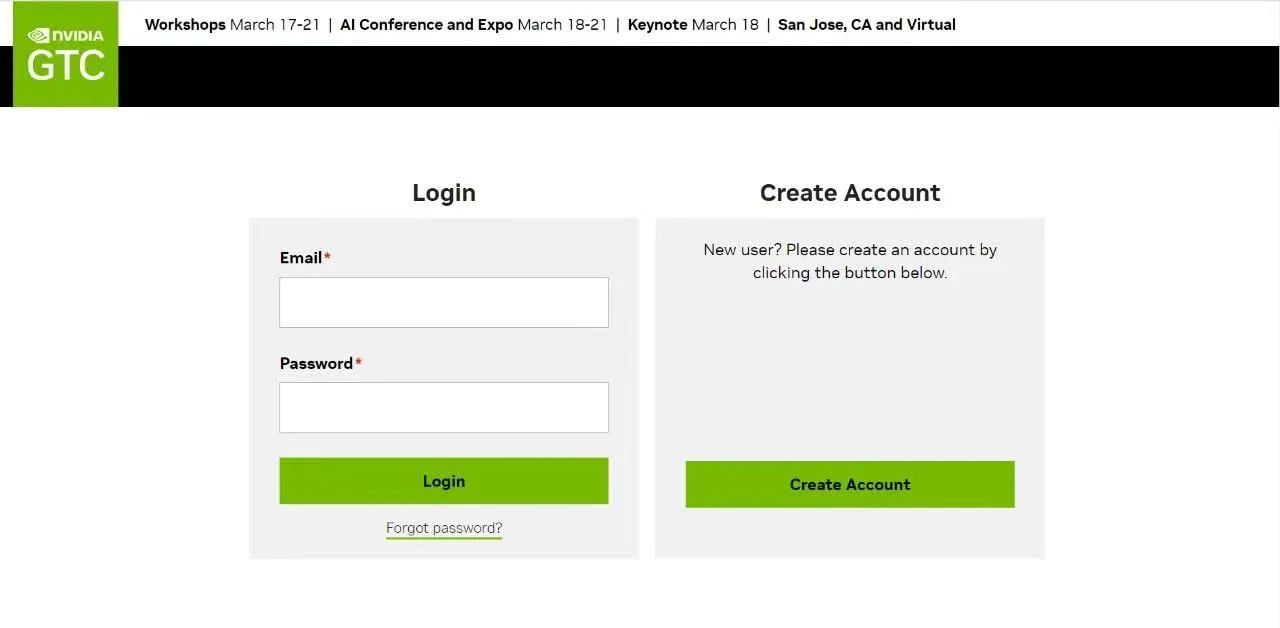The width and height of the screenshot is (1280, 628).
Task: Select San Jose, CA and Virtual text
Action: tap(867, 24)
